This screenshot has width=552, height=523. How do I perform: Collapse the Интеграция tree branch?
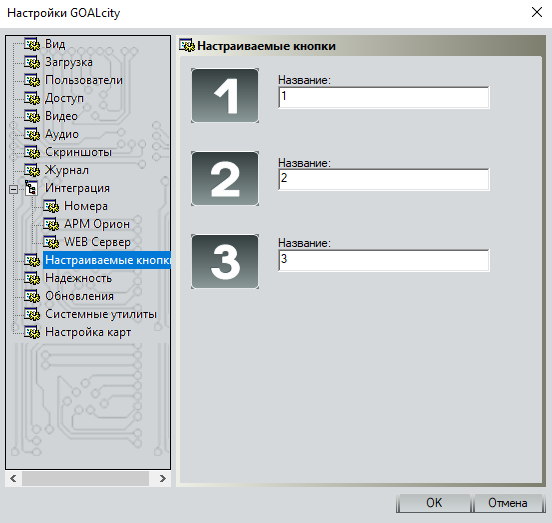point(13,189)
